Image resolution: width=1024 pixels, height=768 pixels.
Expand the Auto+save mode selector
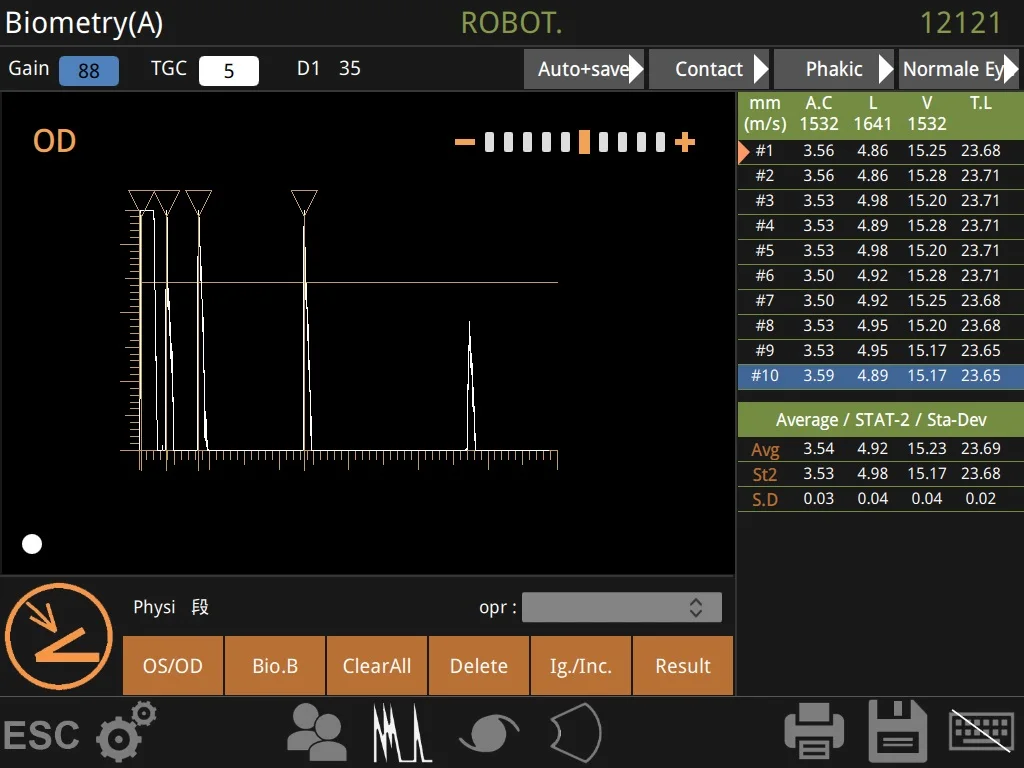pyautogui.click(x=585, y=69)
